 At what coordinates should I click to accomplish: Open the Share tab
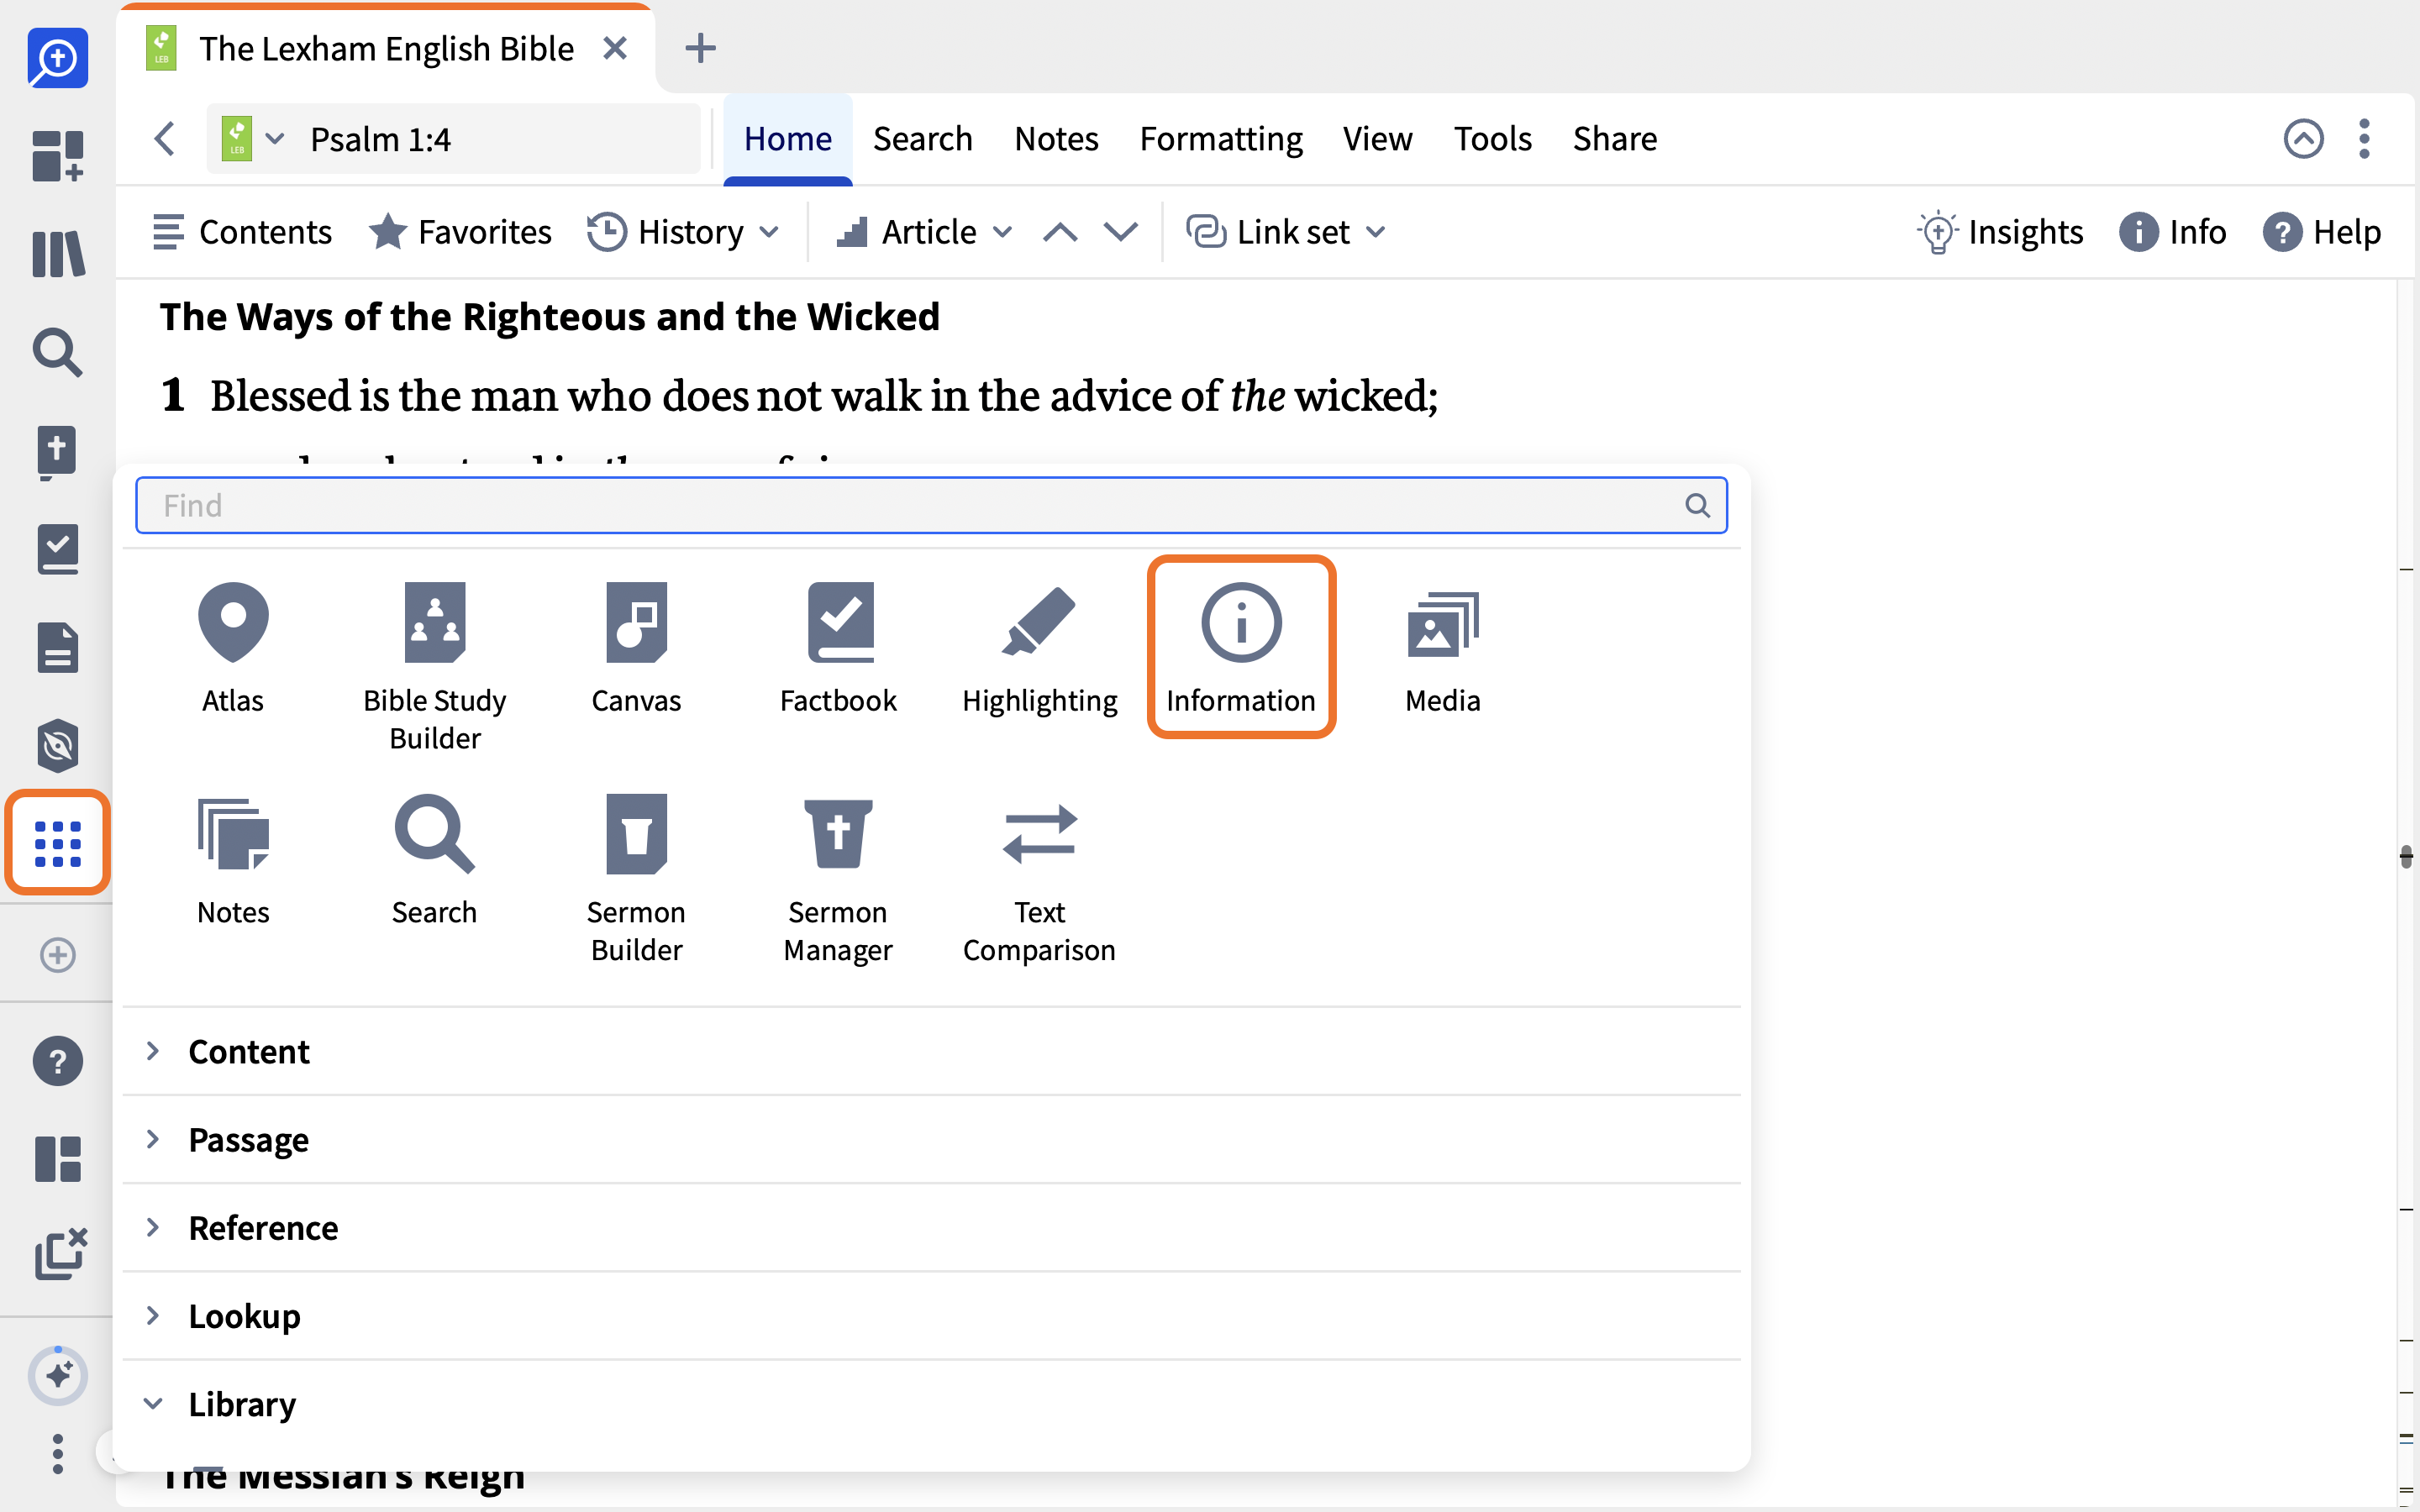coord(1614,139)
